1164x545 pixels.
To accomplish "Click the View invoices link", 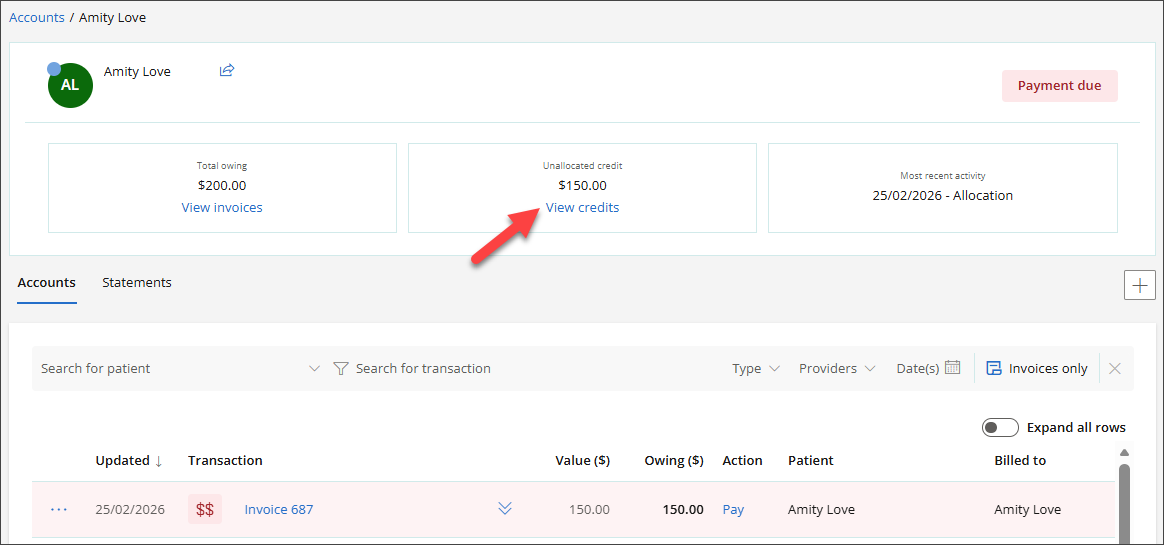I will tap(222, 208).
